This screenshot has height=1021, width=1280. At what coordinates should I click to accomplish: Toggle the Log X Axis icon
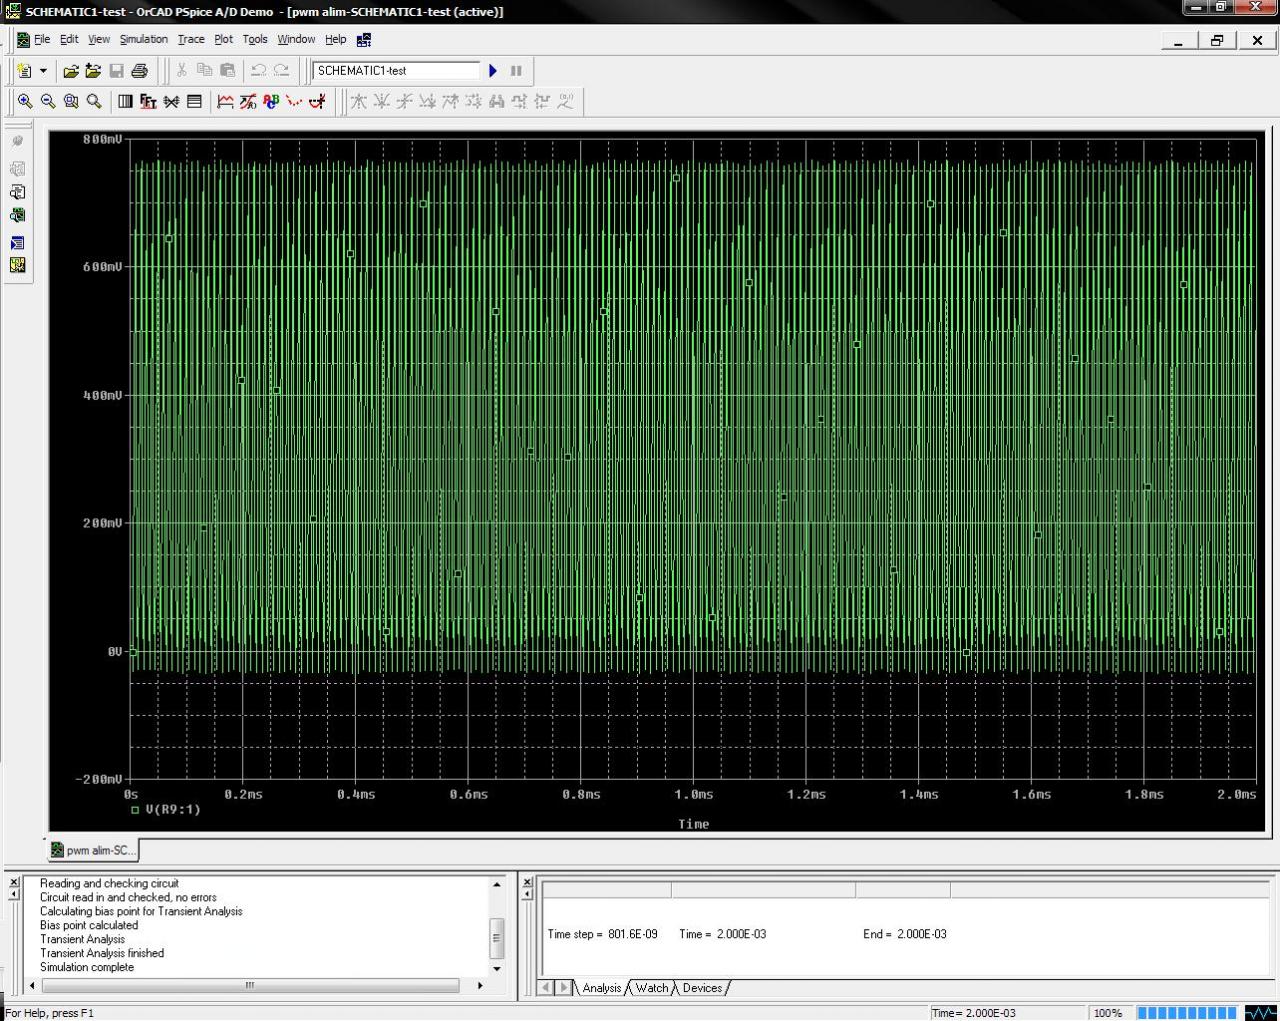(125, 101)
